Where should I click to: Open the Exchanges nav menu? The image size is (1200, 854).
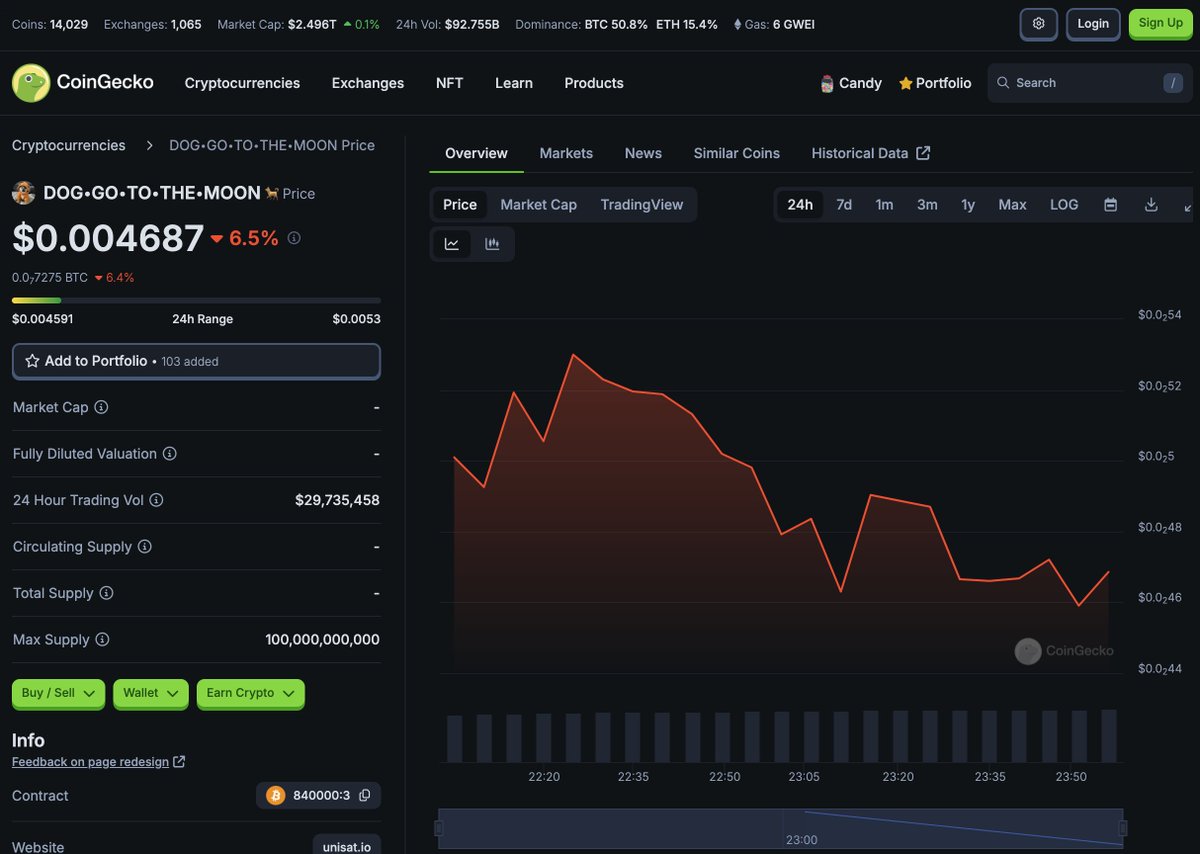click(368, 83)
